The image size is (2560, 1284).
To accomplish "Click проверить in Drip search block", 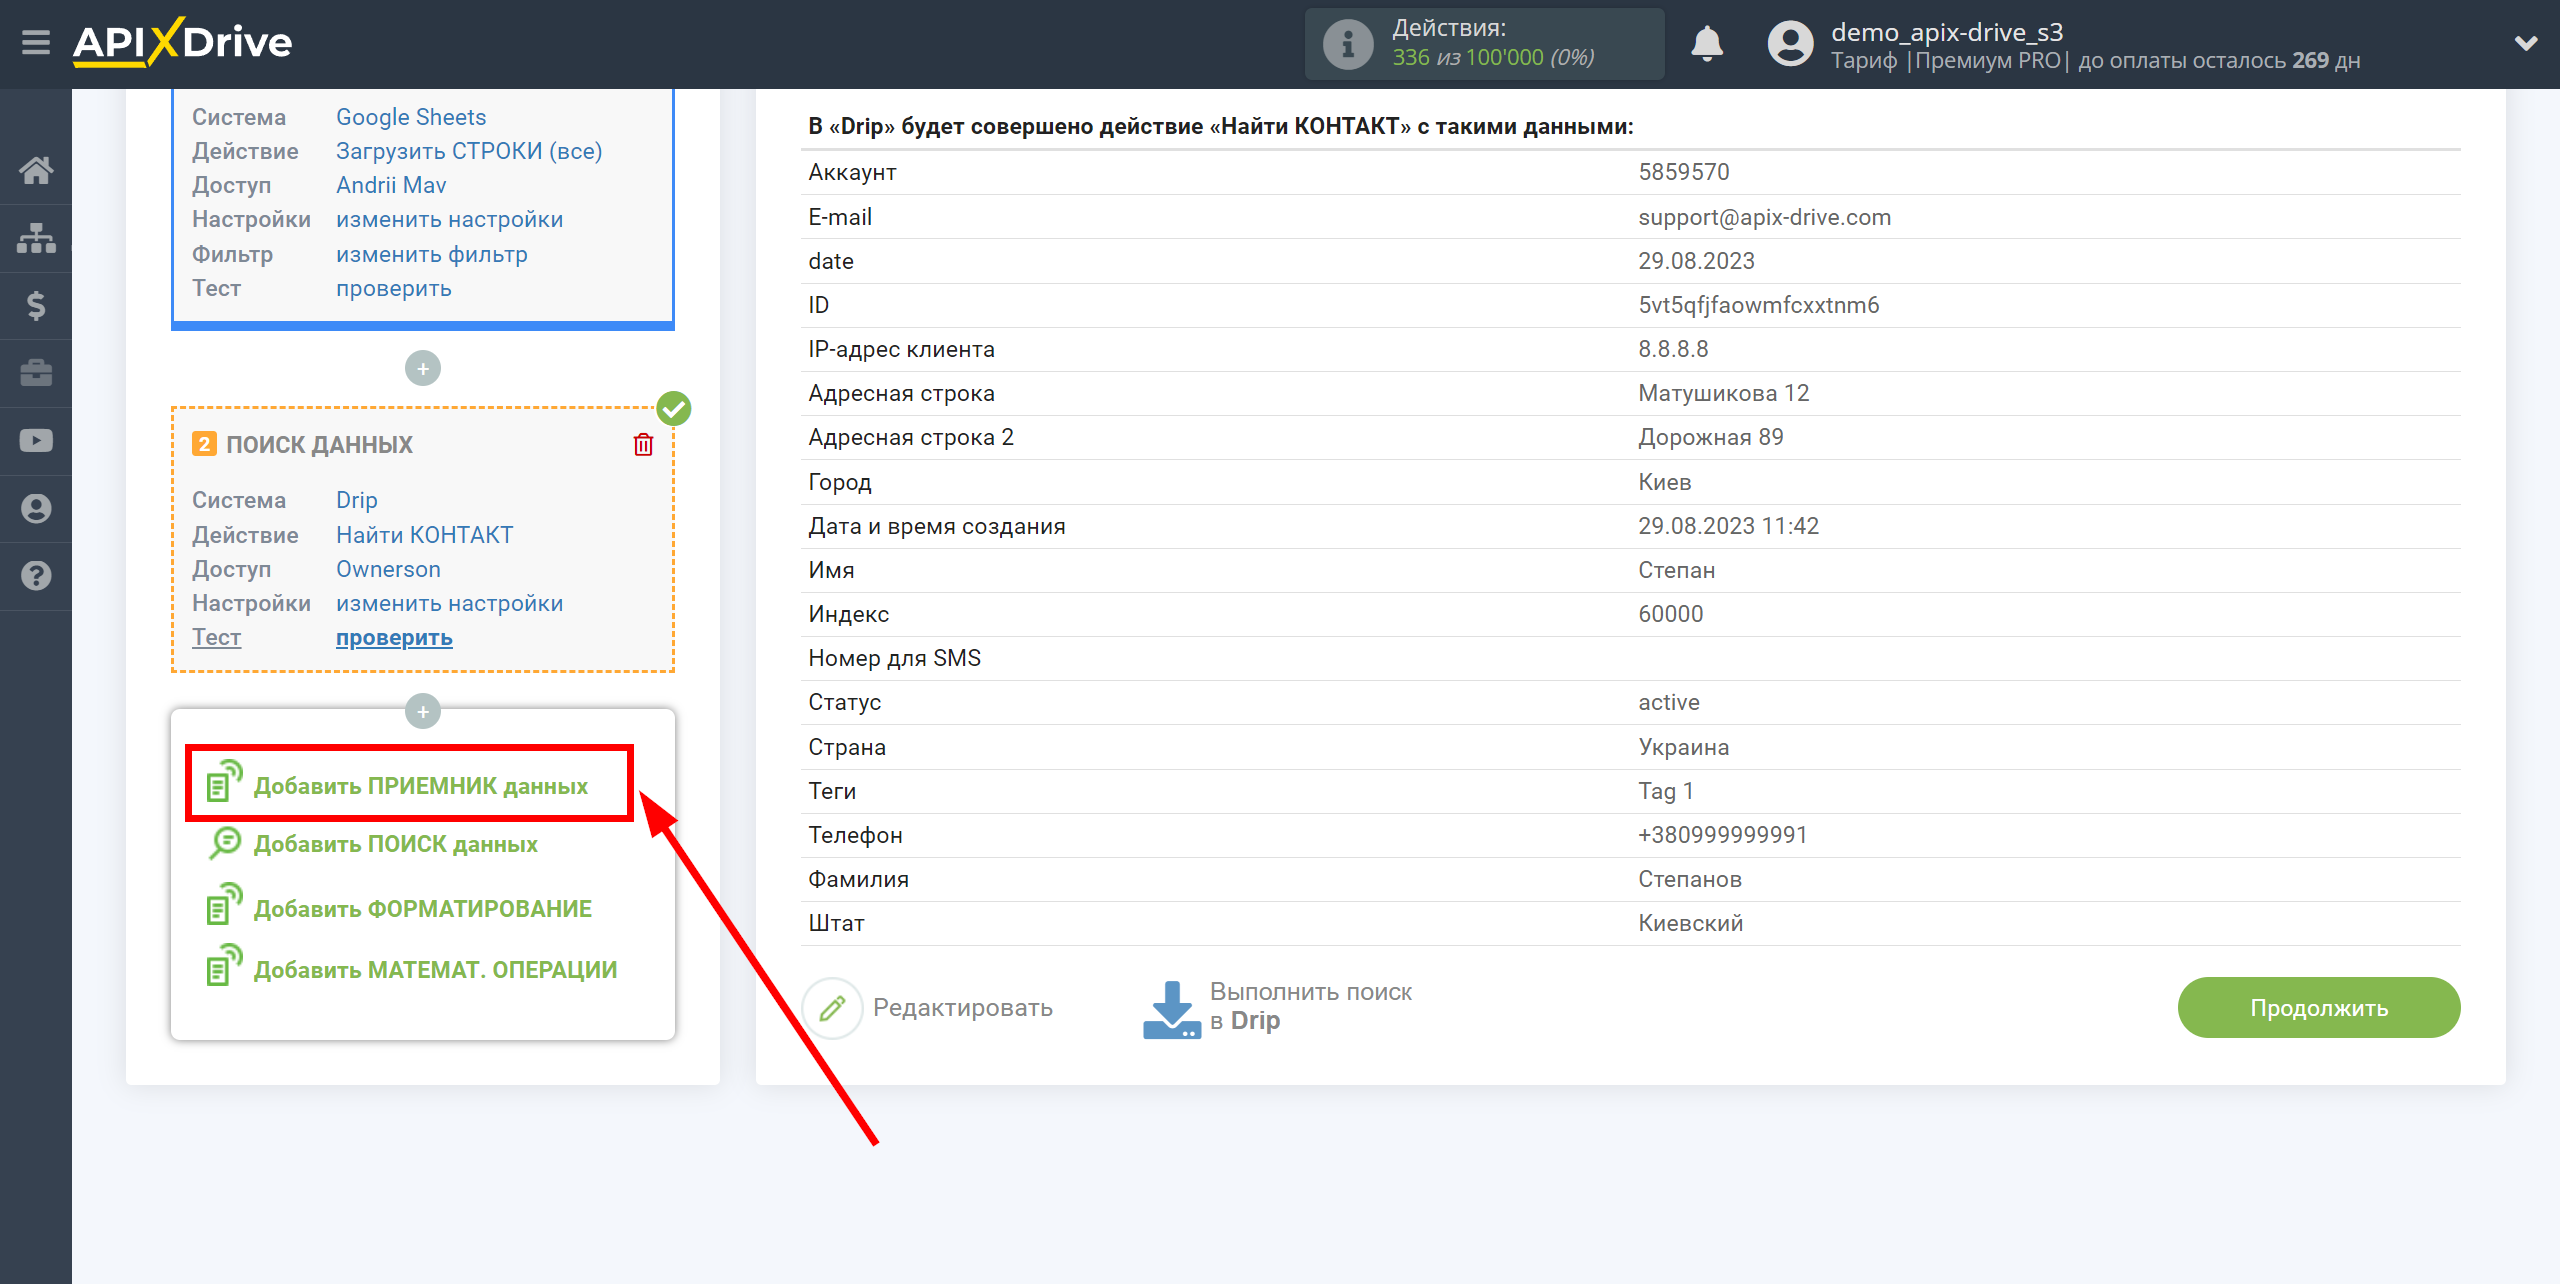I will point(394,637).
